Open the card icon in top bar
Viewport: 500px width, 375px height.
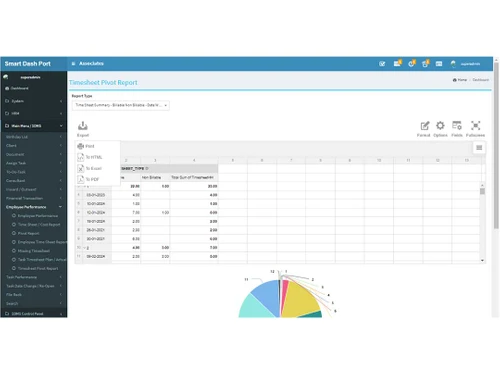click(439, 64)
